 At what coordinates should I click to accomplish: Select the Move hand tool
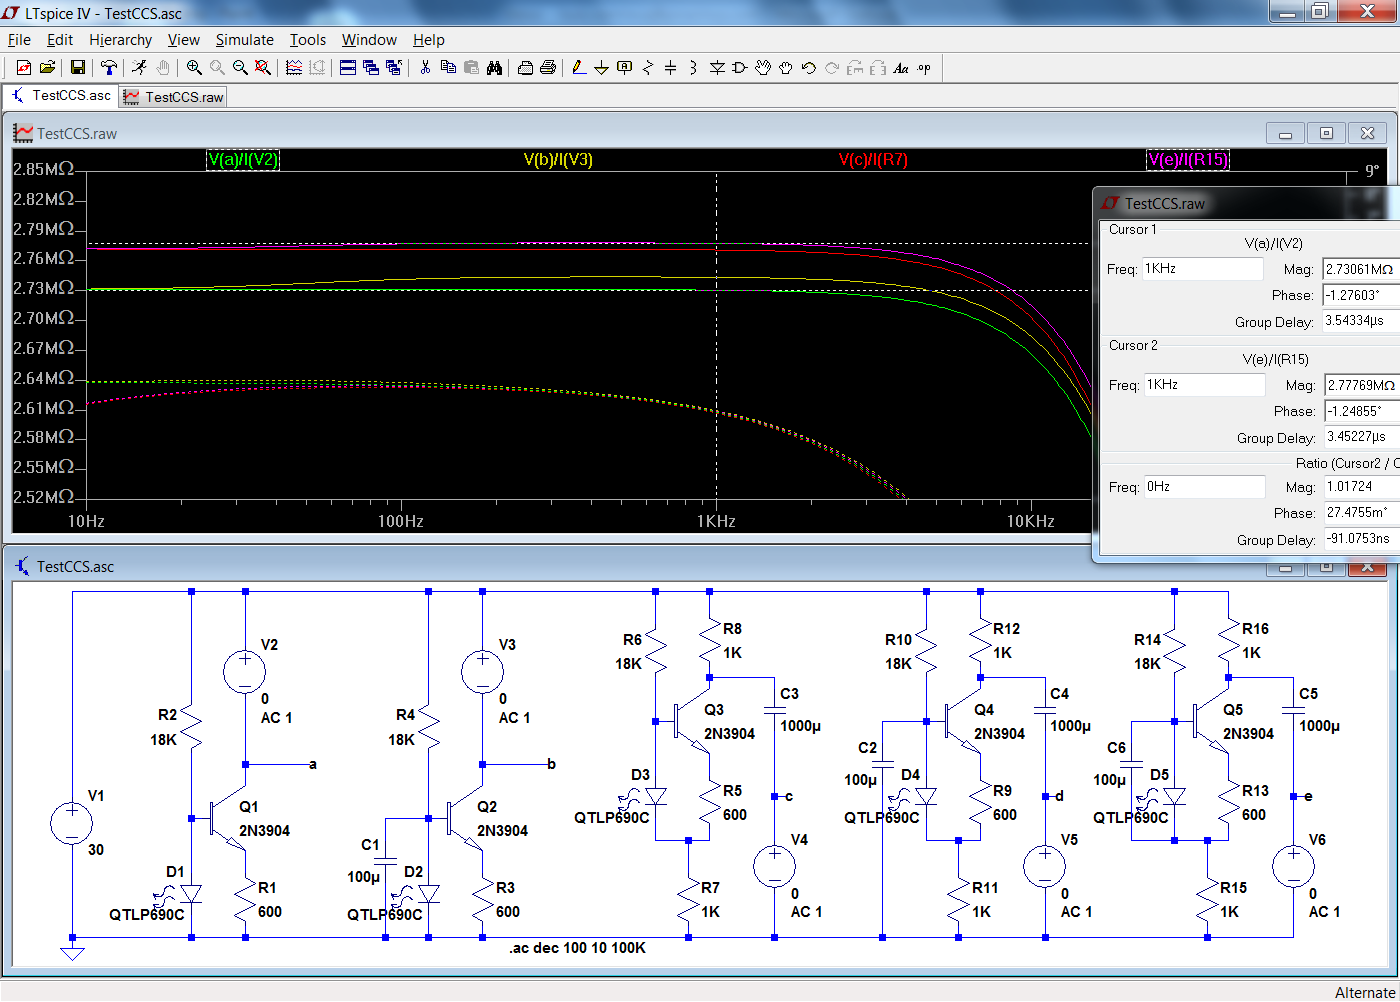click(763, 67)
